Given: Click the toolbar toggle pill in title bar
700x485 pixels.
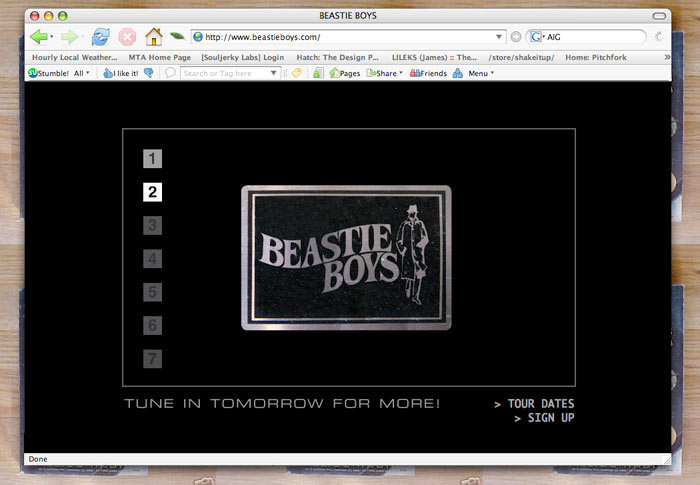Looking at the screenshot, I should pyautogui.click(x=659, y=16).
